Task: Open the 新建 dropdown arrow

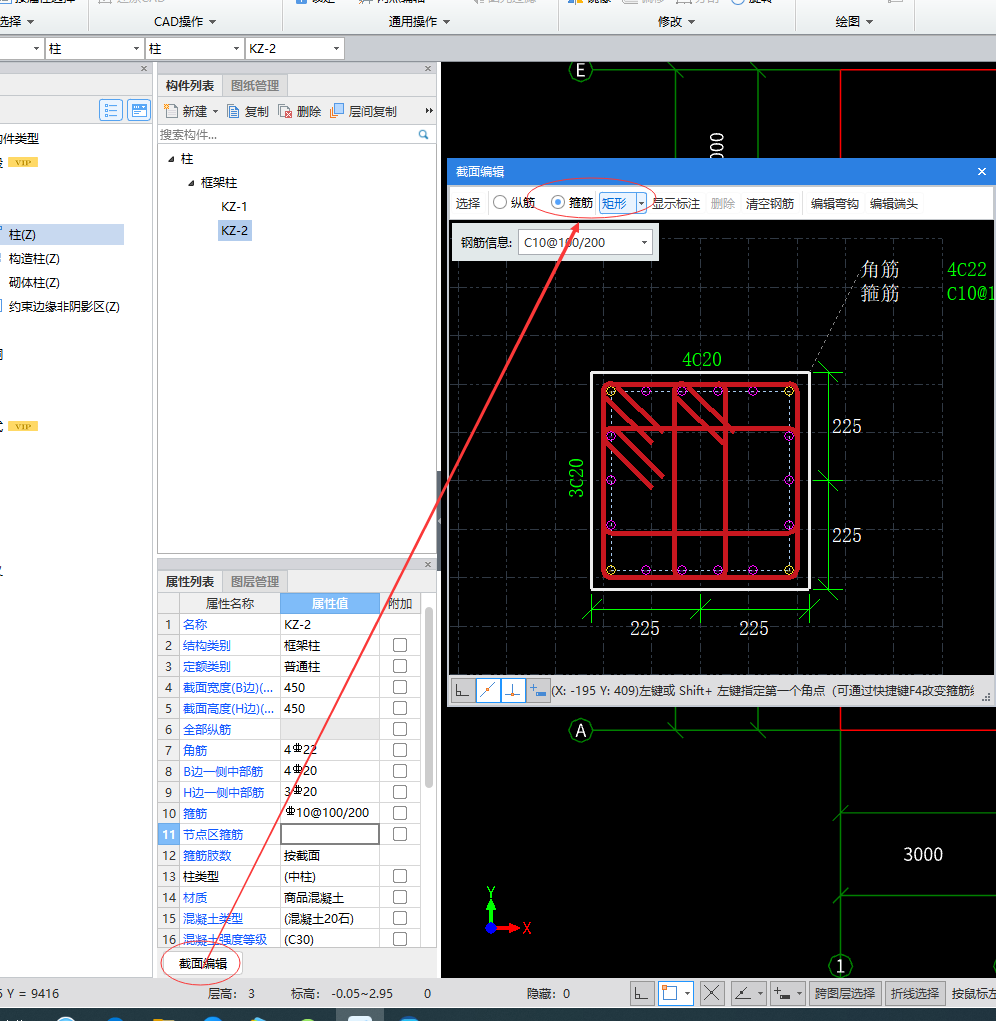Action: pyautogui.click(x=215, y=111)
